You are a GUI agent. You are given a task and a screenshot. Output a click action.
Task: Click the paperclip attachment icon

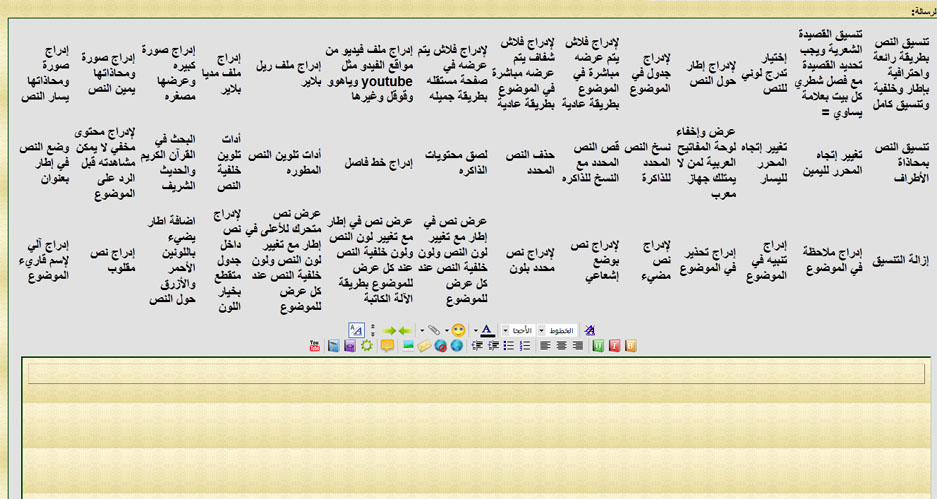click(433, 330)
